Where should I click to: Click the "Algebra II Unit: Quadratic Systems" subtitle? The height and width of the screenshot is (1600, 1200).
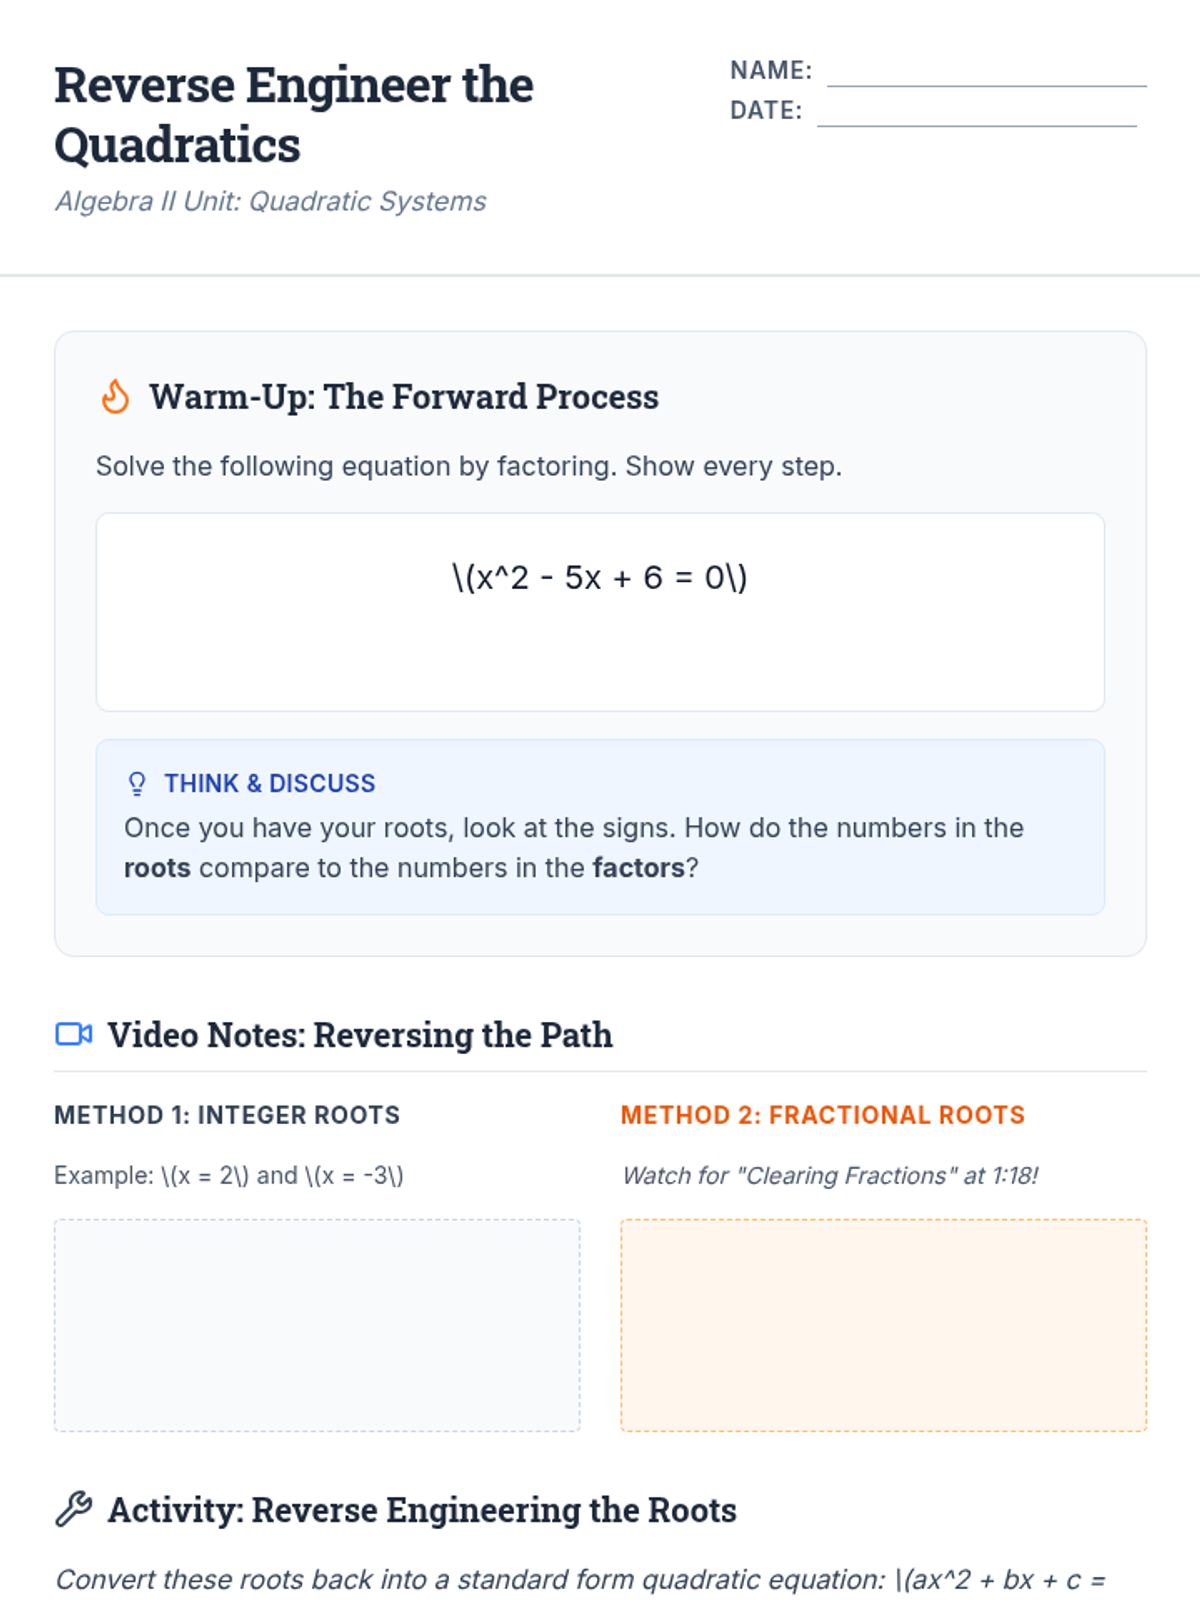[x=270, y=201]
